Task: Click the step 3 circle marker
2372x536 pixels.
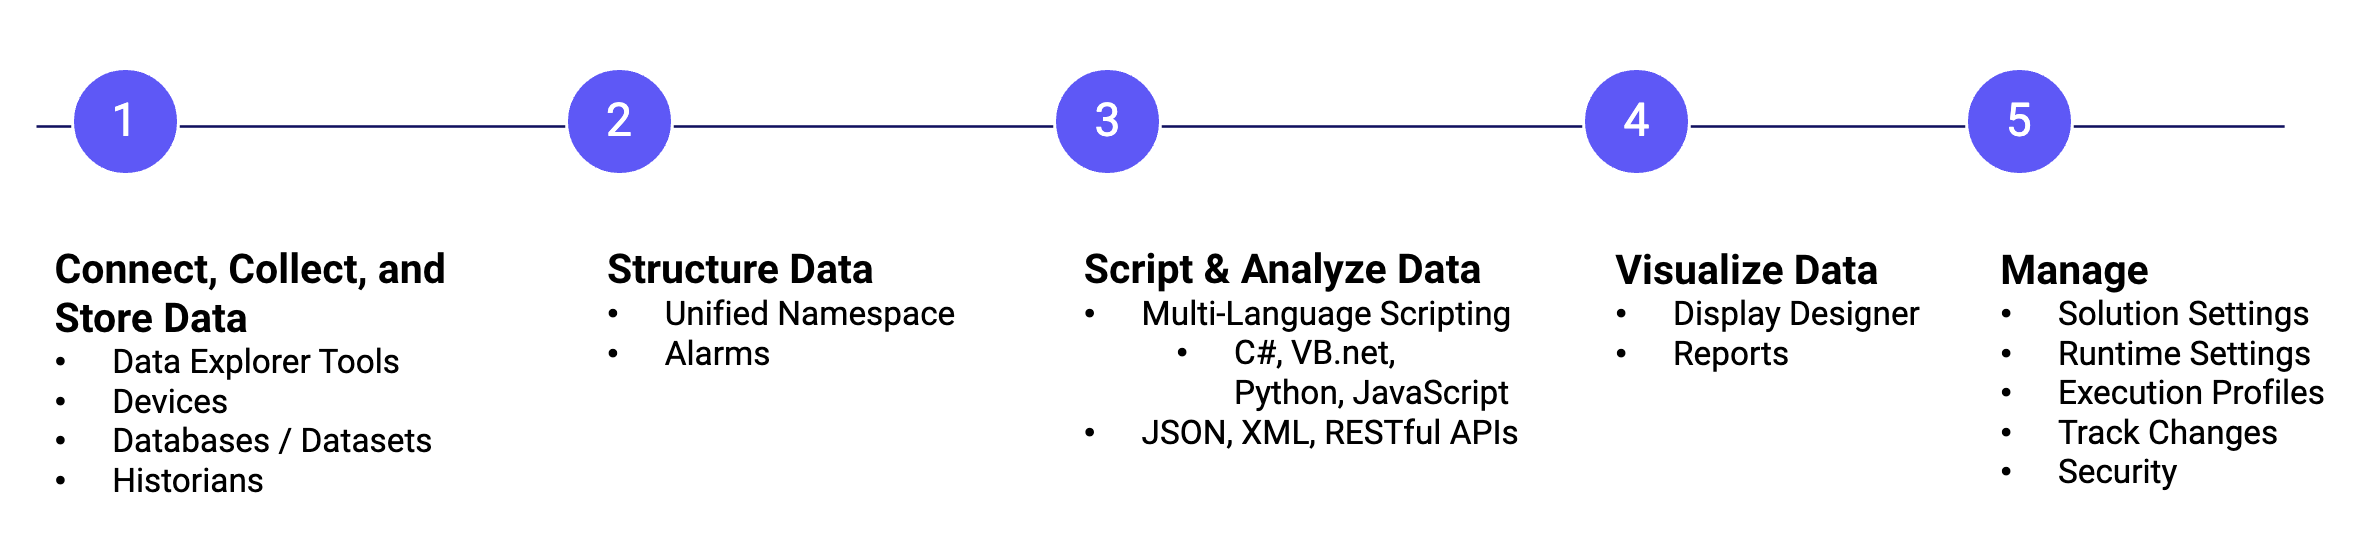Action: pos(1107,121)
